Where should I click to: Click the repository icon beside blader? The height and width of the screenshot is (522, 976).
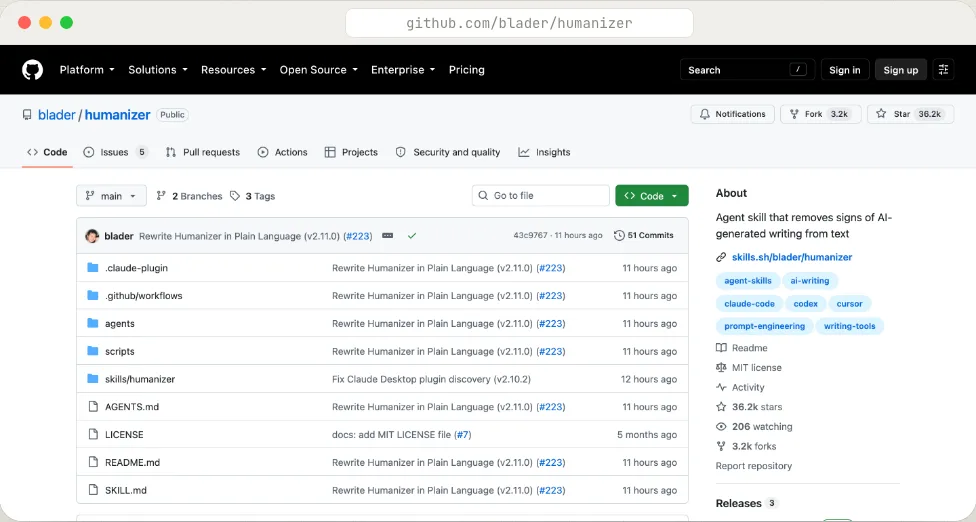tap(27, 115)
